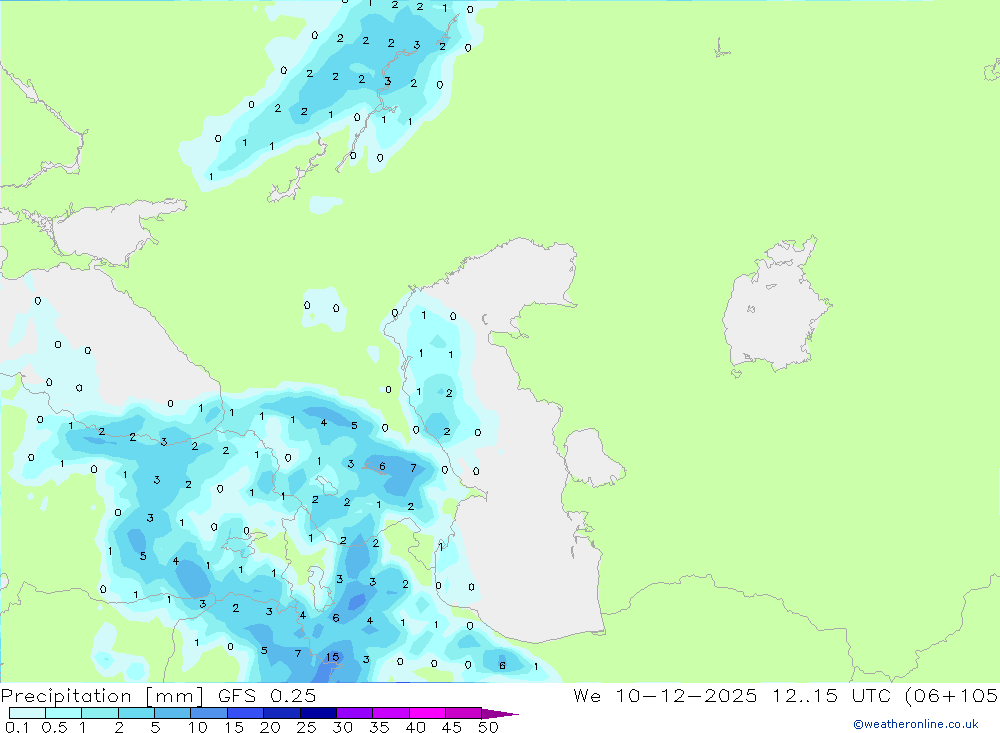Click the 40–45 mm magenta legend swatch
The height and width of the screenshot is (733, 1000).
(427, 713)
